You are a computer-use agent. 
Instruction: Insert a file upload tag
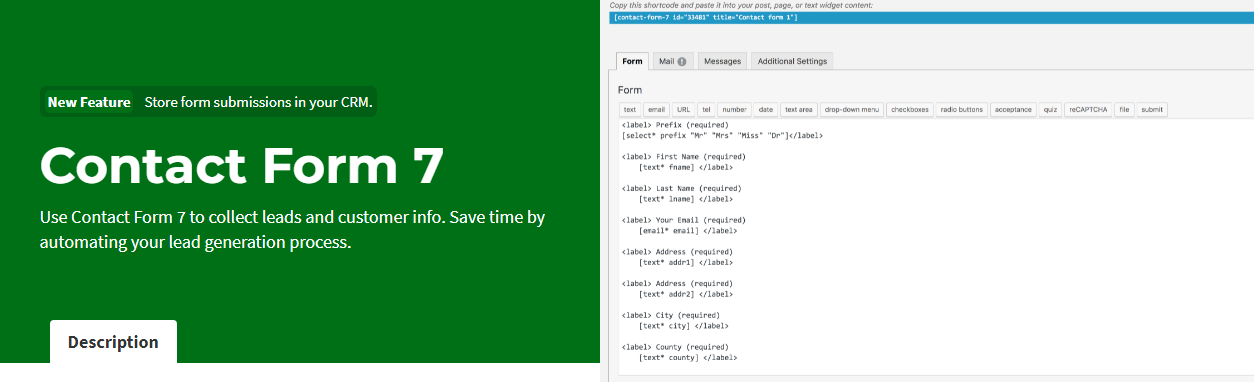1124,110
